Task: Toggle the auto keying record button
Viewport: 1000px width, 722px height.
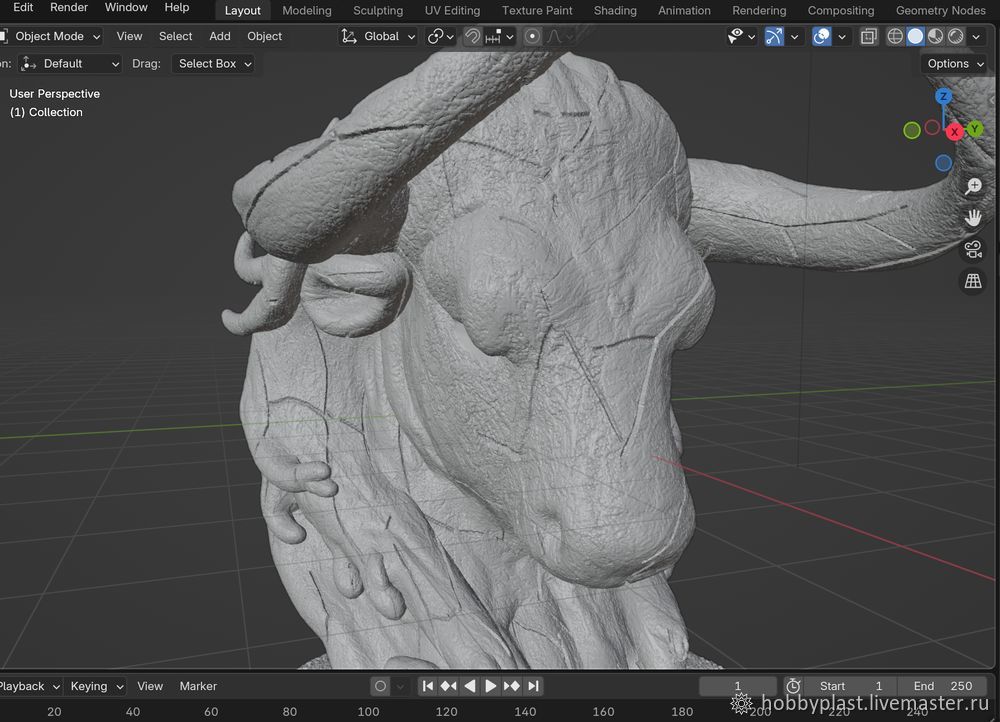Action: [x=380, y=686]
